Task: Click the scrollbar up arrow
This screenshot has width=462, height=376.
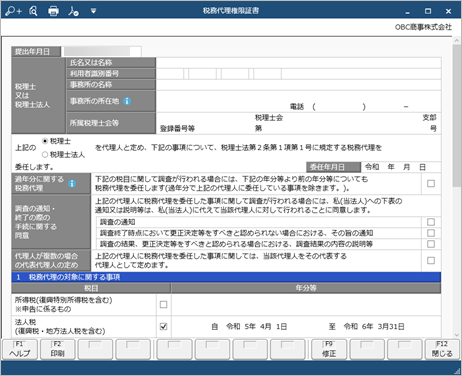Action: pos(457,40)
